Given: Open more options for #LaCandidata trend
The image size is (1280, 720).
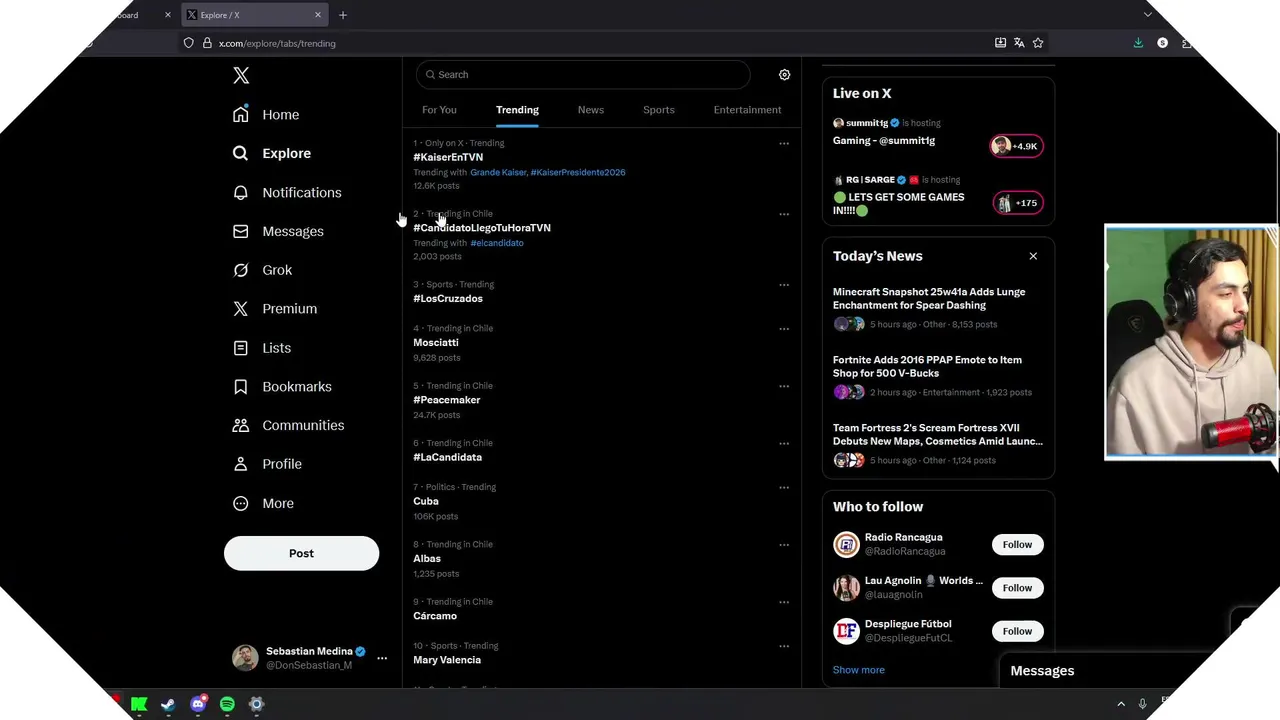Looking at the screenshot, I should [x=784, y=444].
